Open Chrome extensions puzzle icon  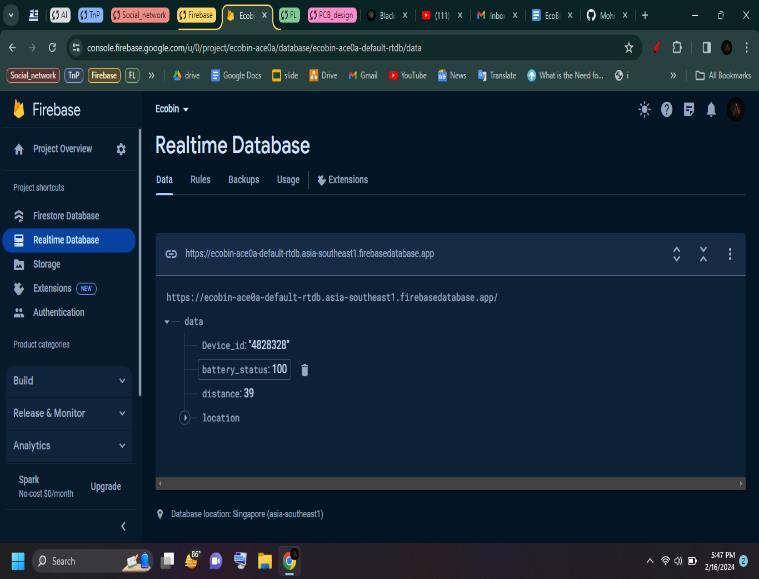coord(677,47)
